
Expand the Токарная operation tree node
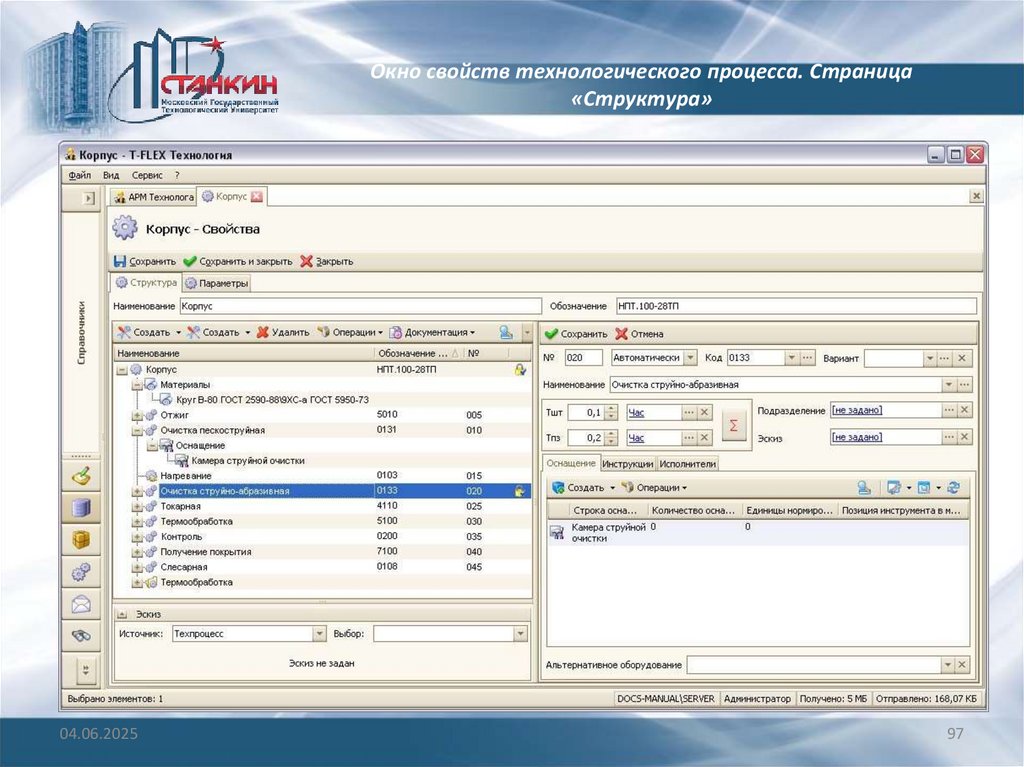137,506
